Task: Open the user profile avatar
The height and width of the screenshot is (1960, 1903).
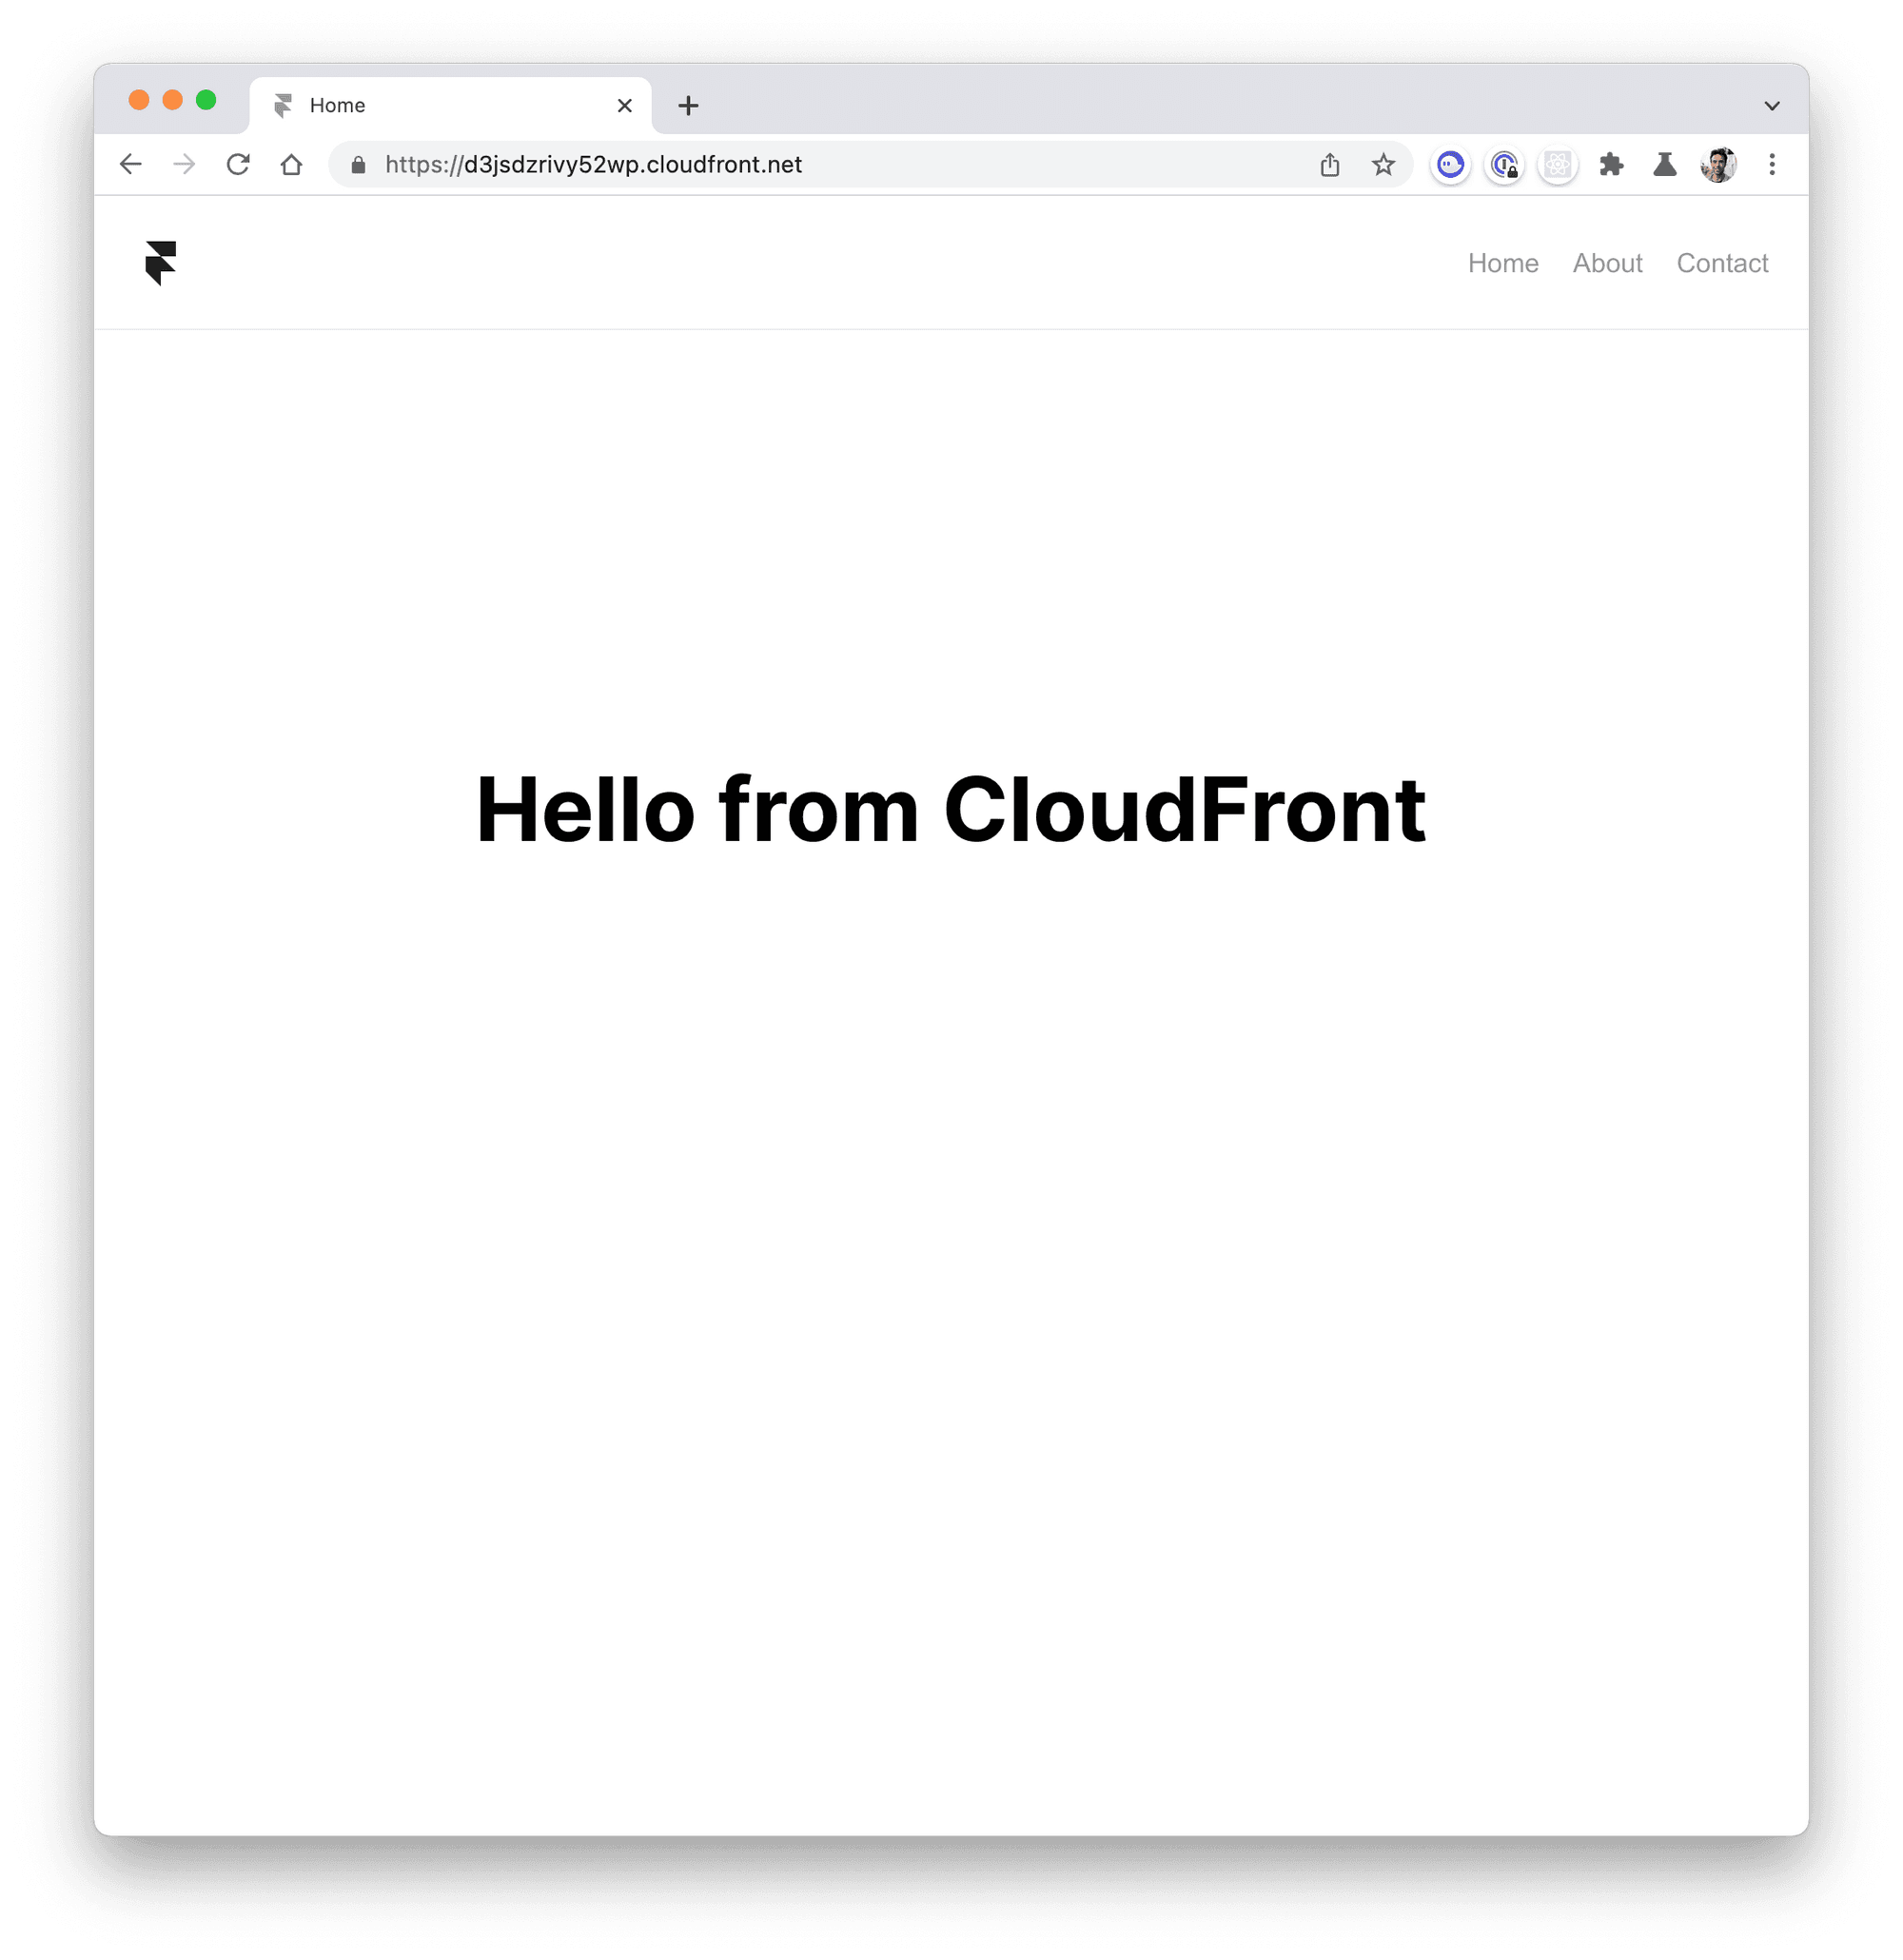Action: (1718, 164)
